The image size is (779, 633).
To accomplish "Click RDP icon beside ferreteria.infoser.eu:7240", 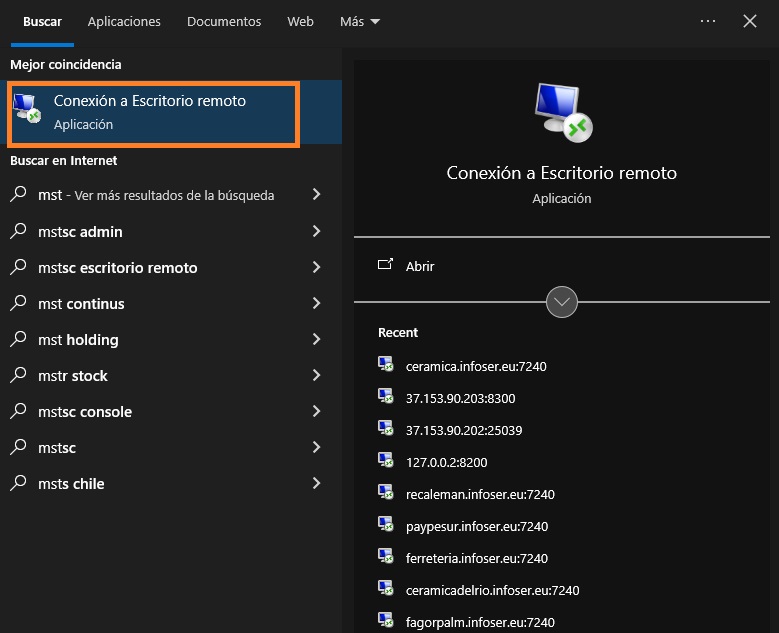I will pos(386,556).
